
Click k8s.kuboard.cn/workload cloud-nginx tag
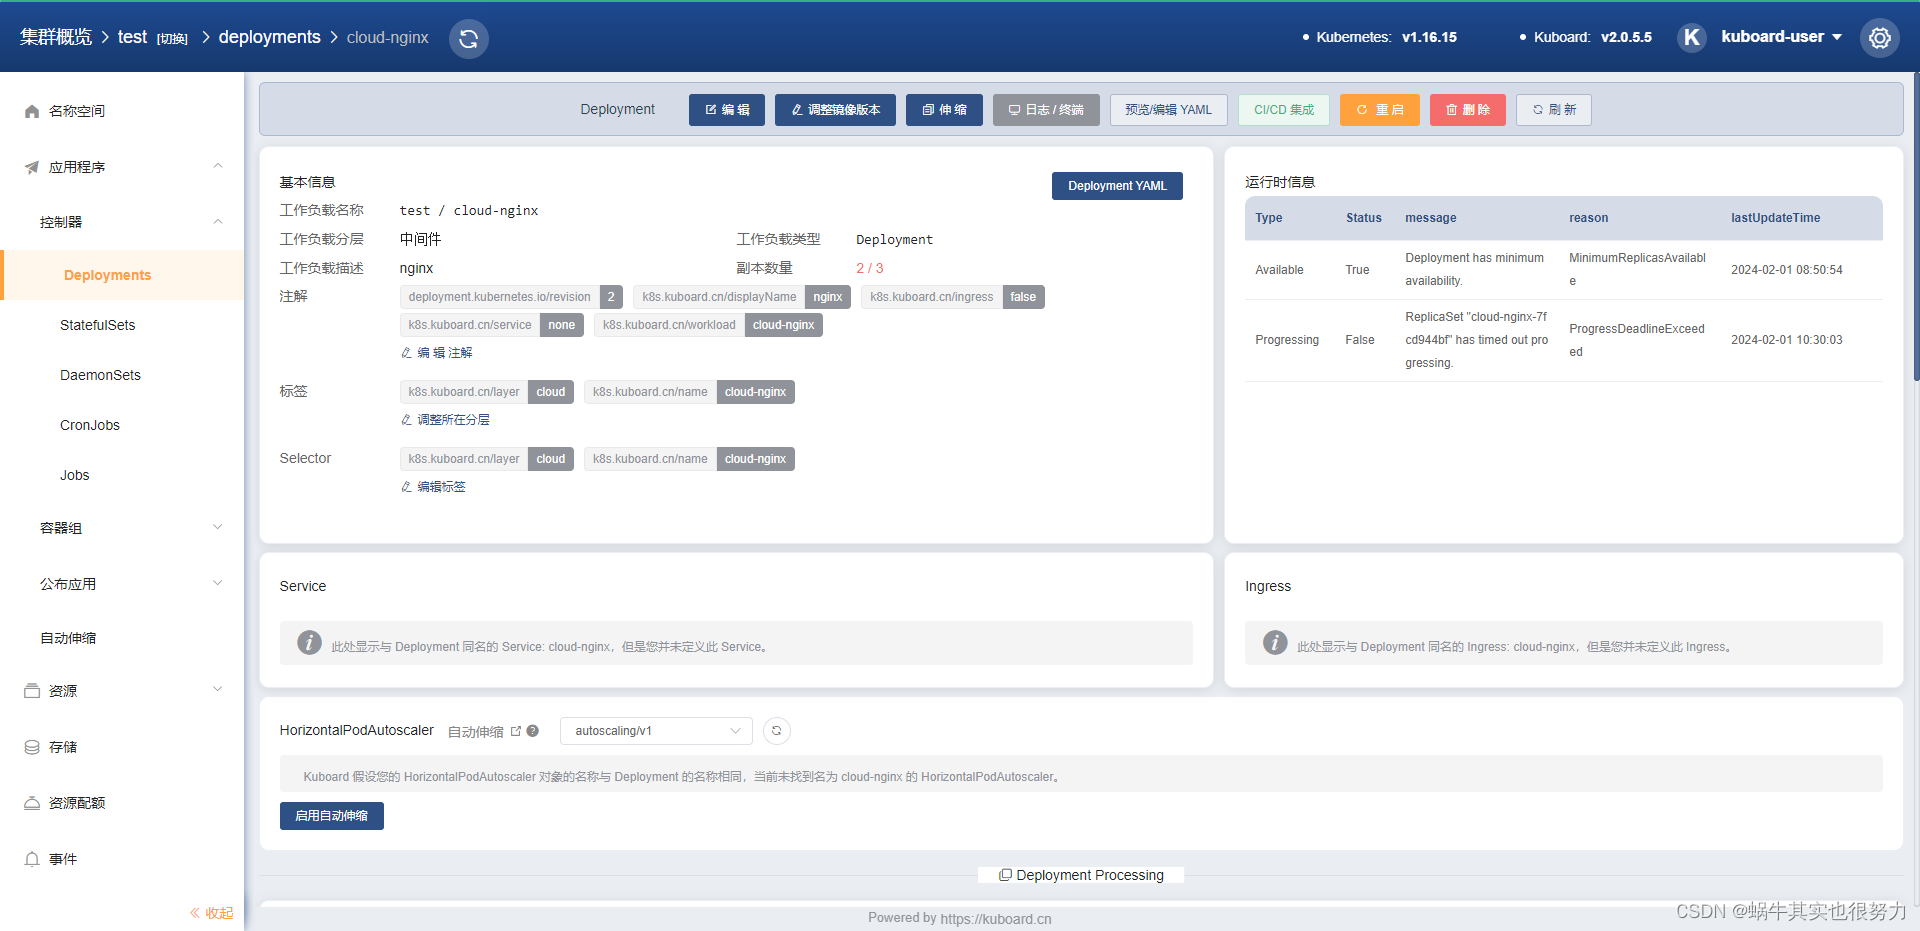click(x=708, y=325)
